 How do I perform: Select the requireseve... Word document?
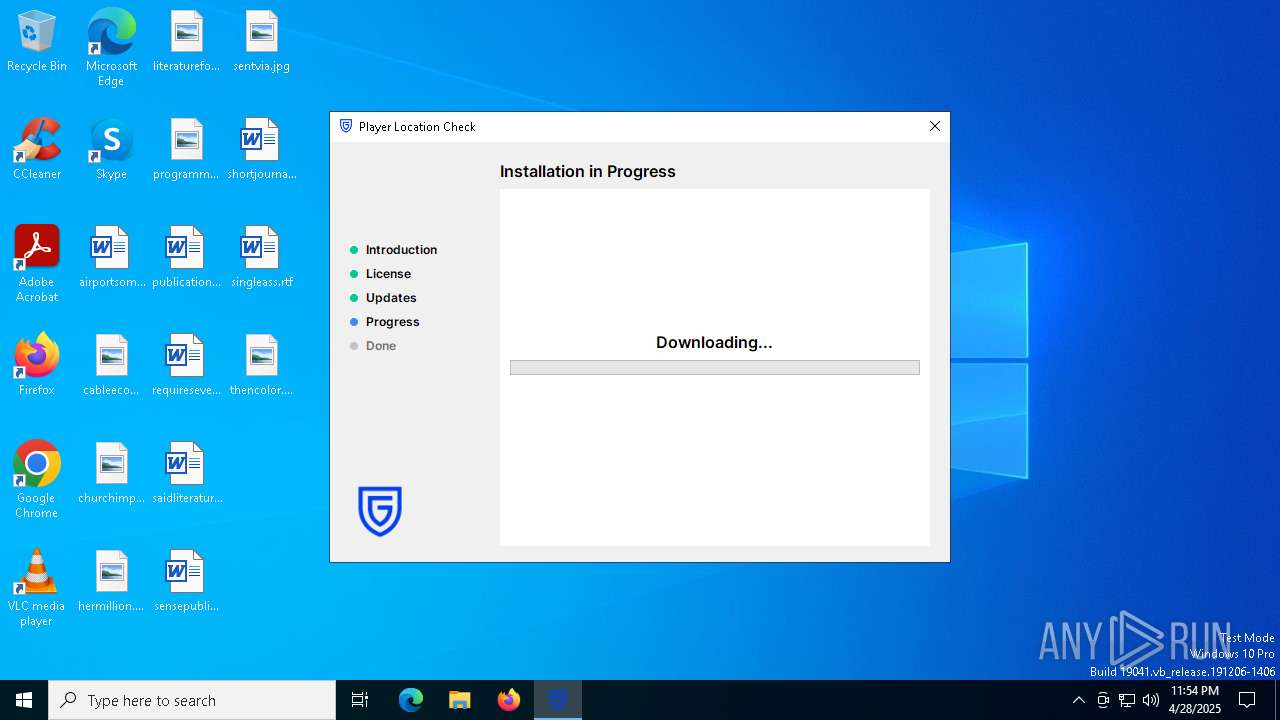point(186,366)
